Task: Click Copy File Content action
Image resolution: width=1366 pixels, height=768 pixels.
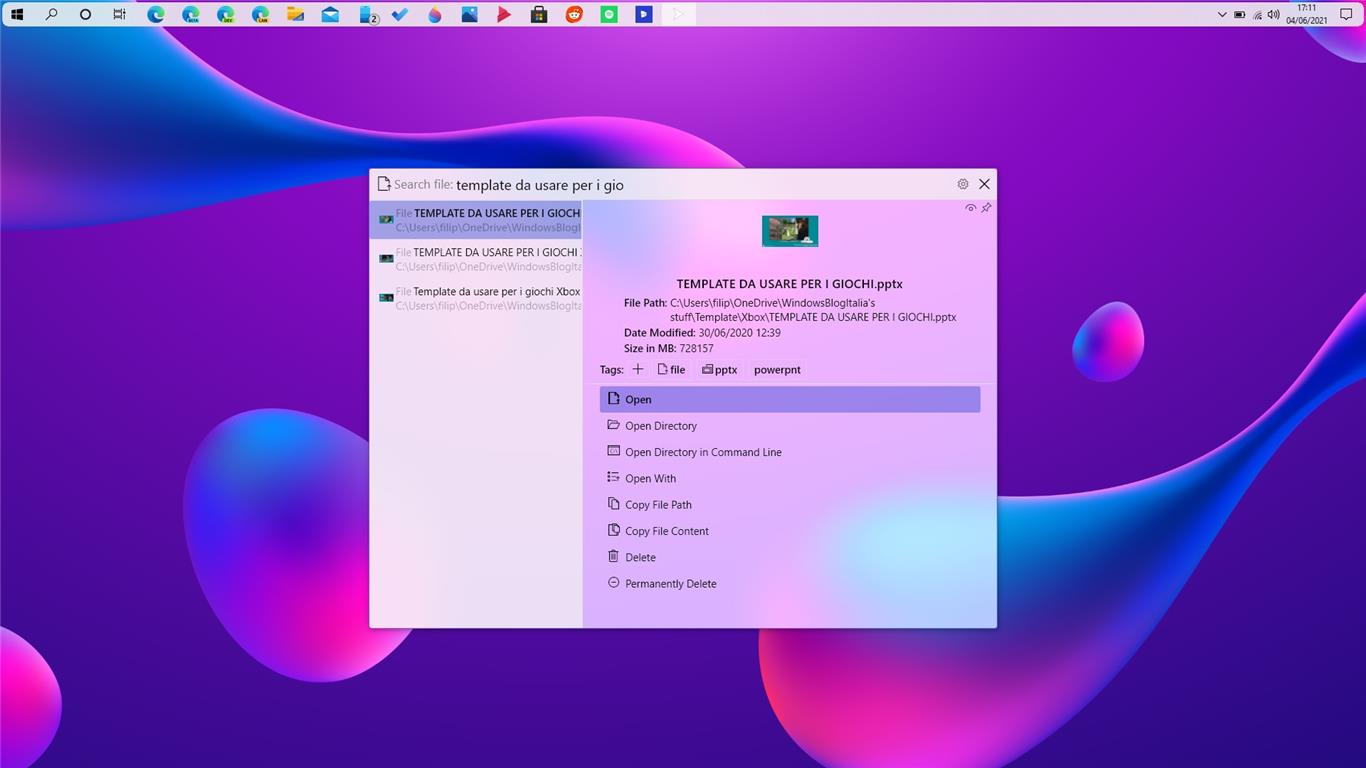Action: pyautogui.click(x=666, y=531)
